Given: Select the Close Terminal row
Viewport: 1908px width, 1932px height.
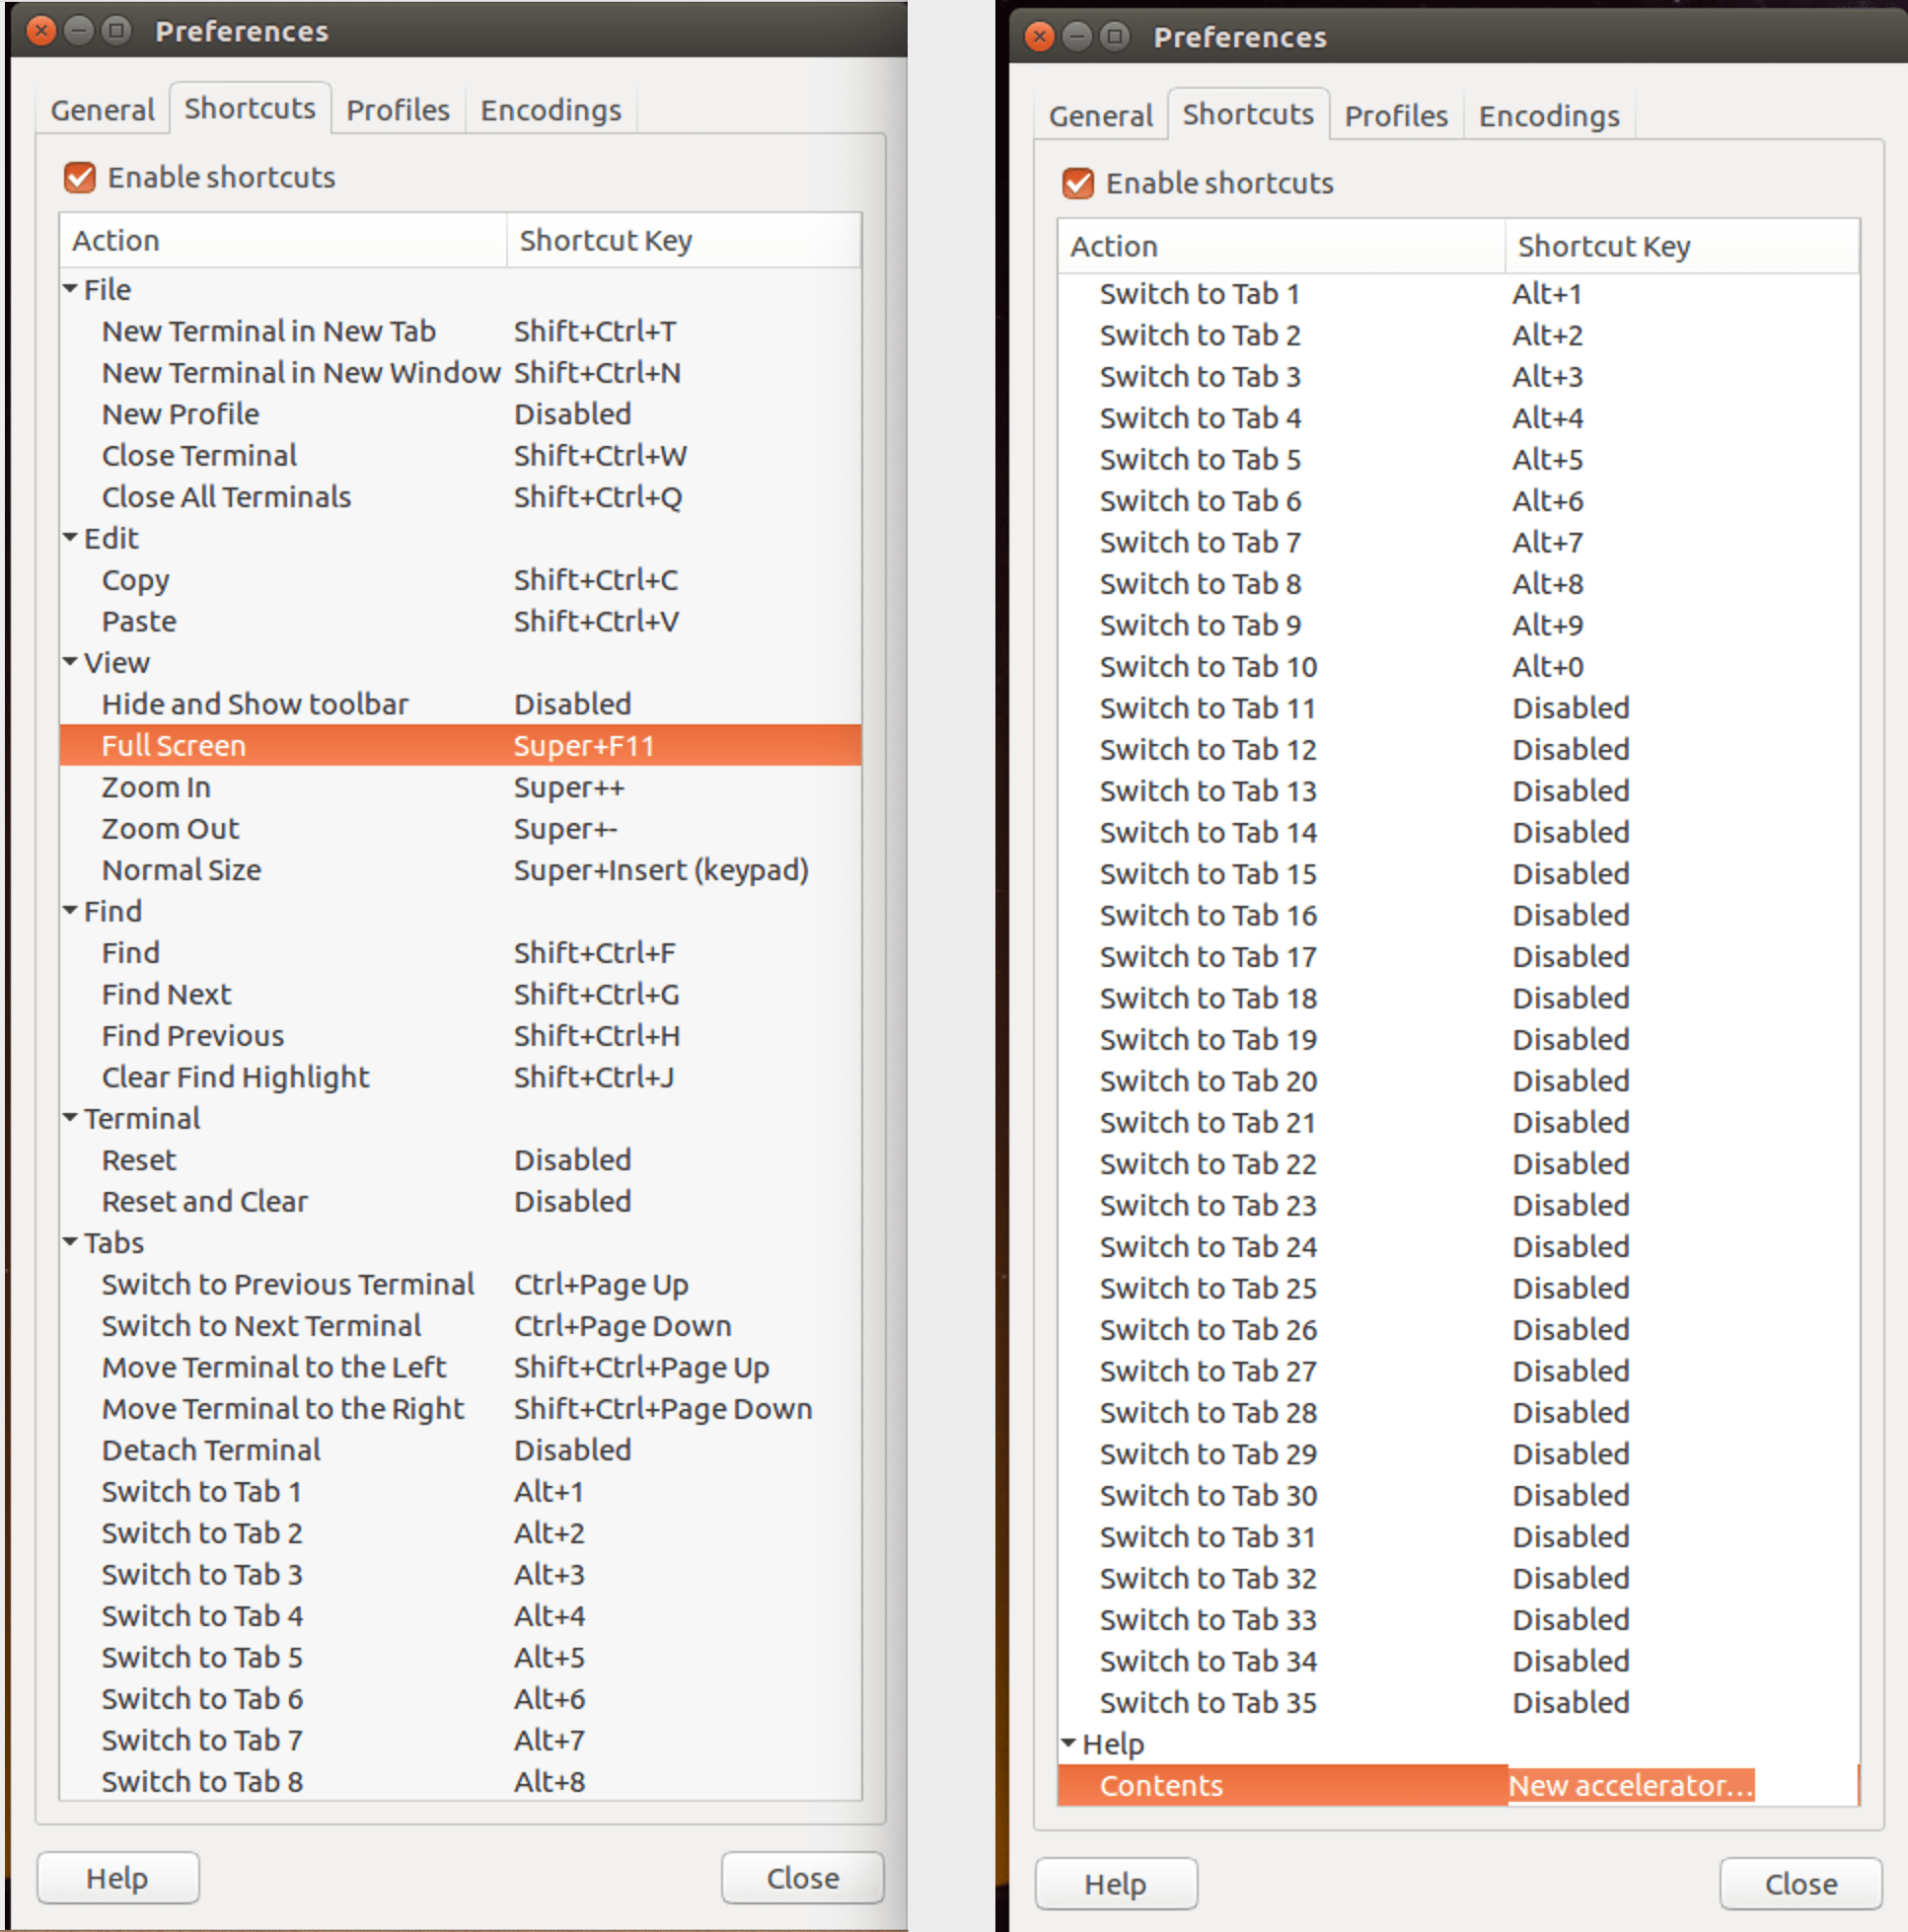Looking at the screenshot, I should coord(460,455).
